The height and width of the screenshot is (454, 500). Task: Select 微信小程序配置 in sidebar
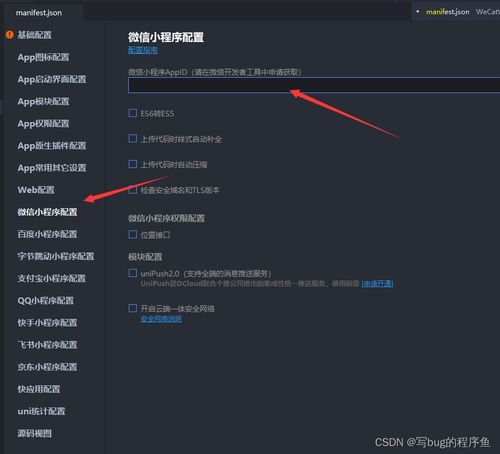point(47,212)
